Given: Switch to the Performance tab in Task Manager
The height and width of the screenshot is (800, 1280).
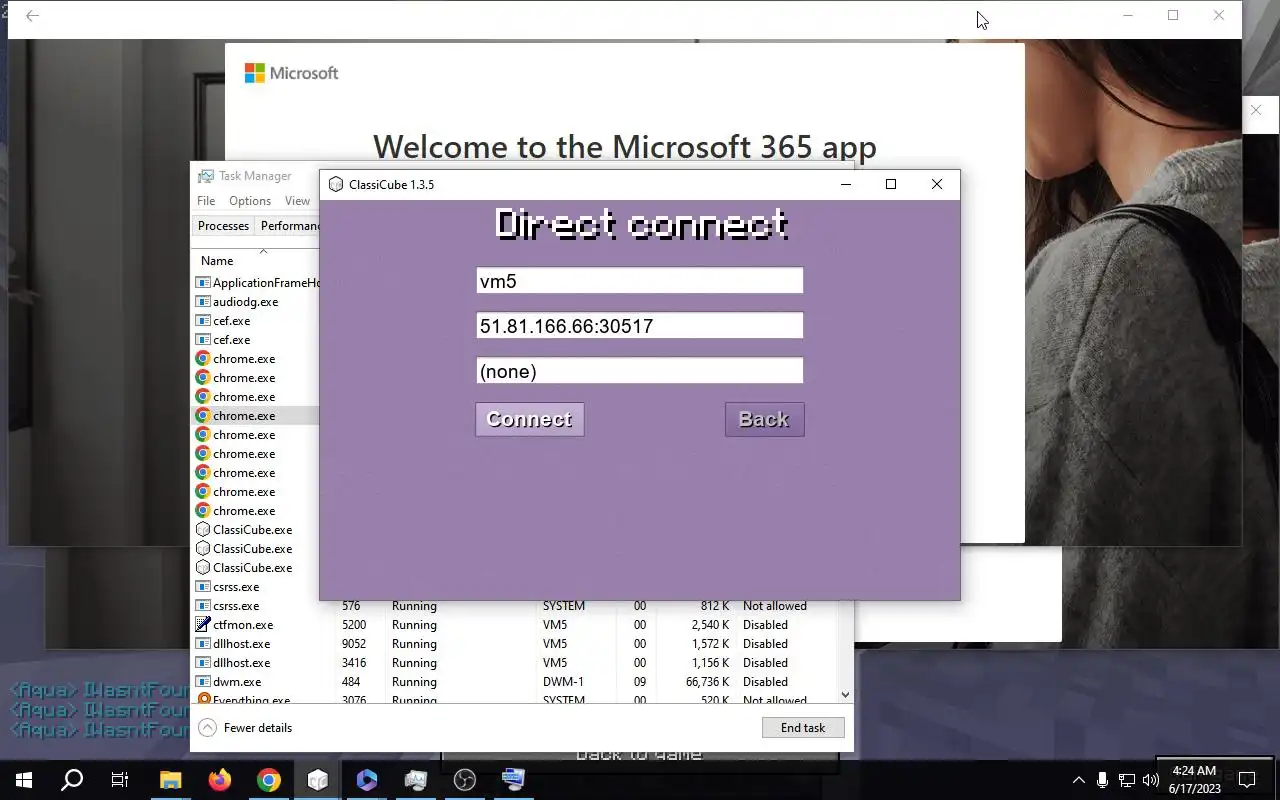Looking at the screenshot, I should coord(289,226).
